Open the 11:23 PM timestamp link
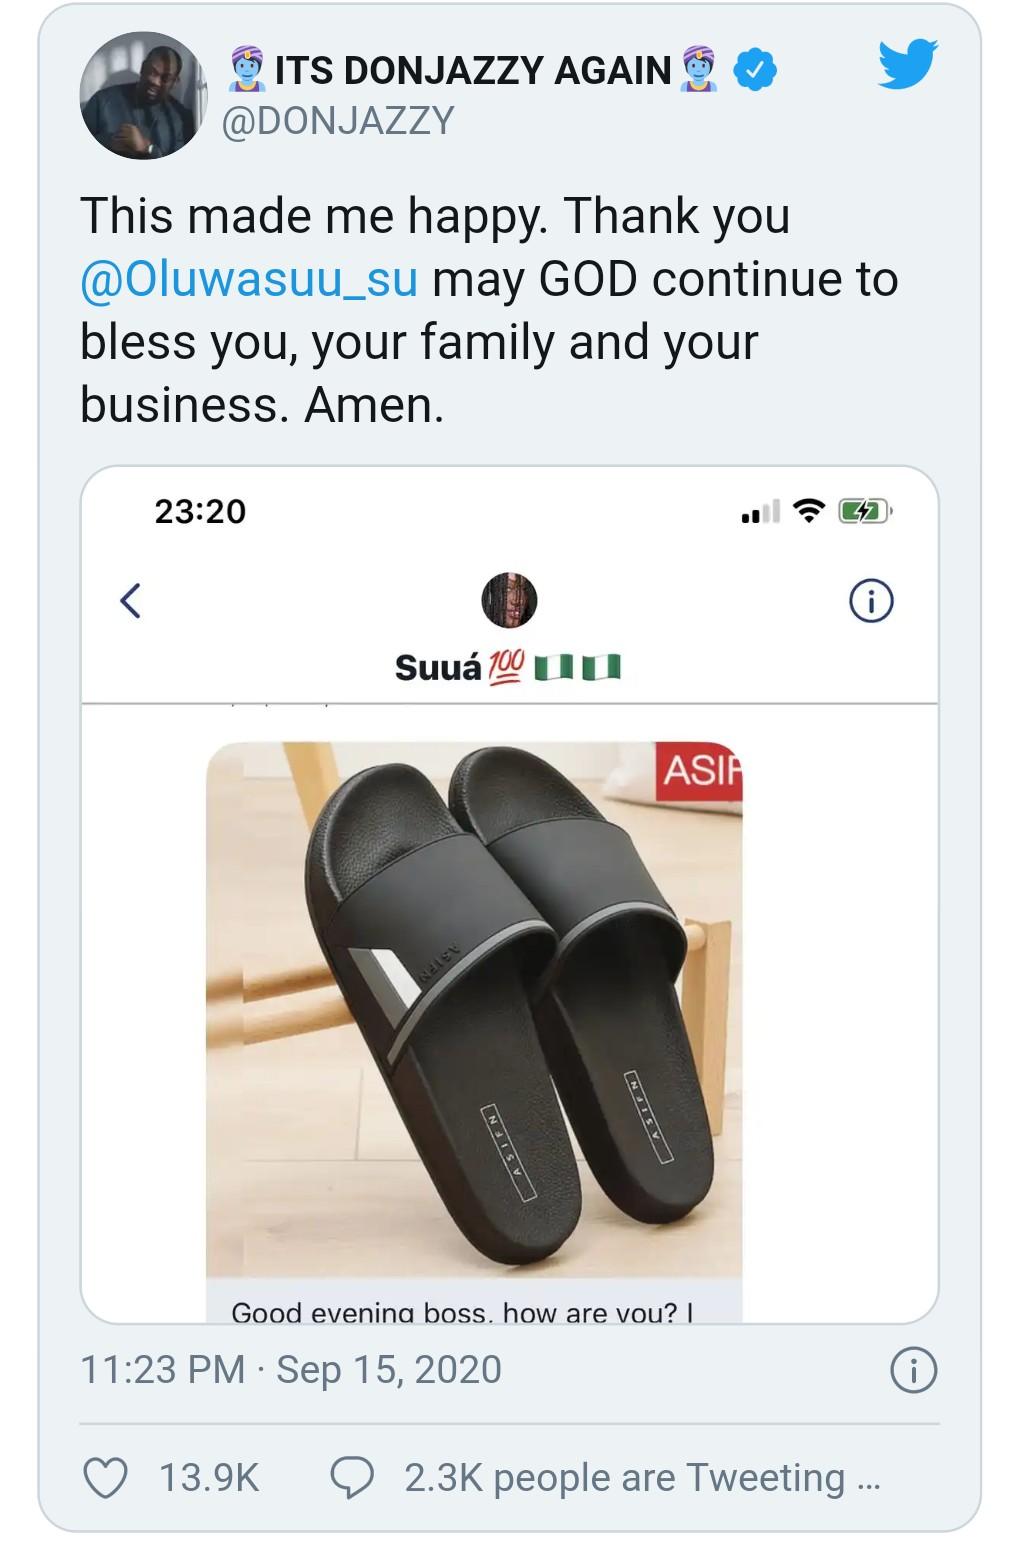This screenshot has height=1545, width=1019. [x=162, y=1370]
